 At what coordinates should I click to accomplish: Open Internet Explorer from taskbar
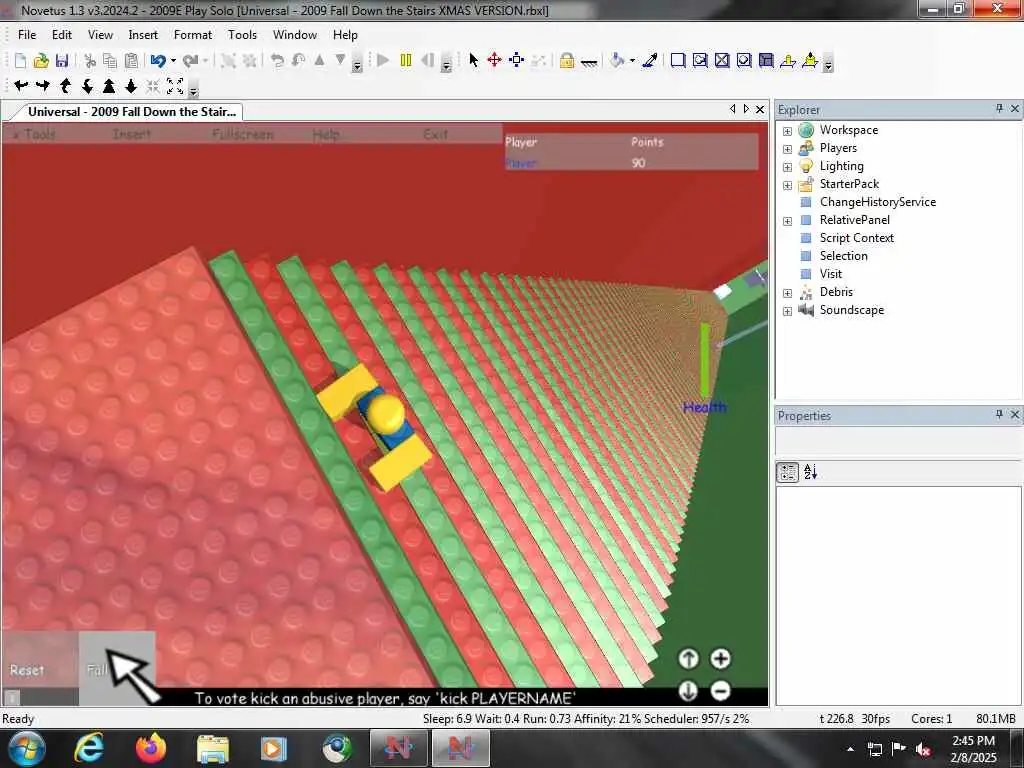pos(89,748)
